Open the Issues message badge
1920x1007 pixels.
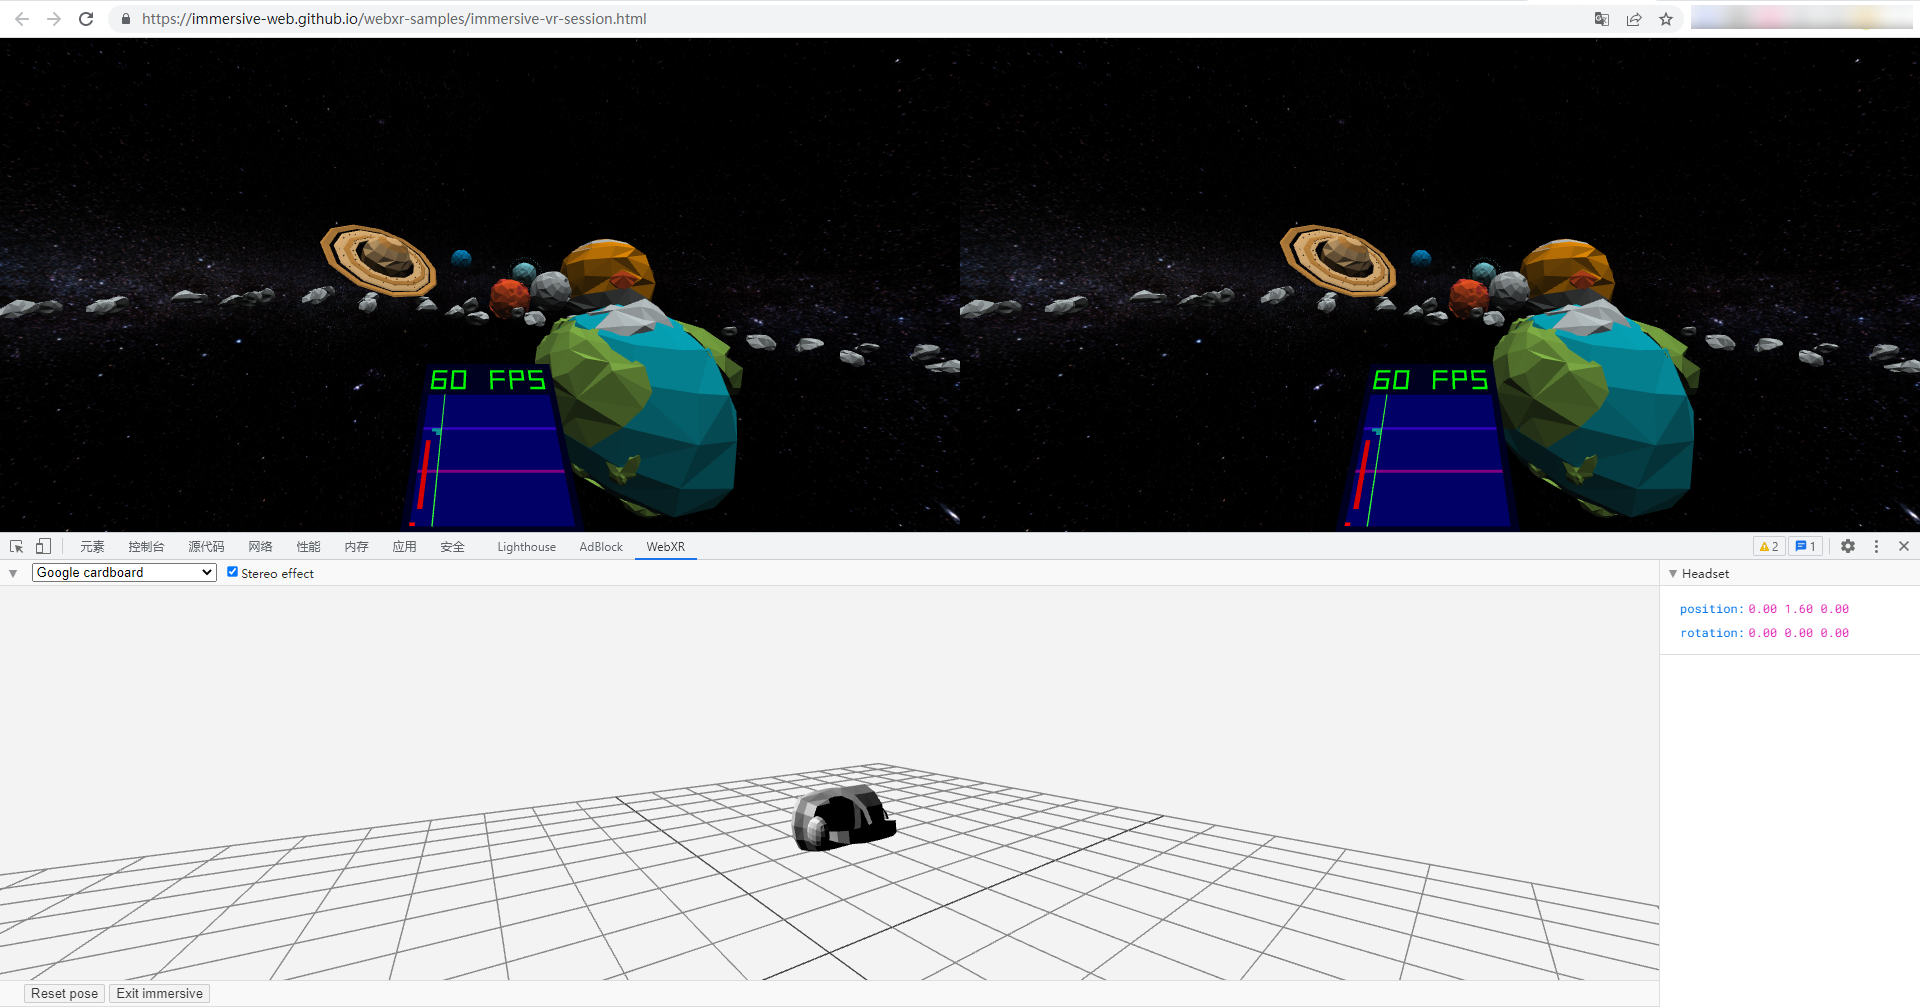coord(1804,546)
